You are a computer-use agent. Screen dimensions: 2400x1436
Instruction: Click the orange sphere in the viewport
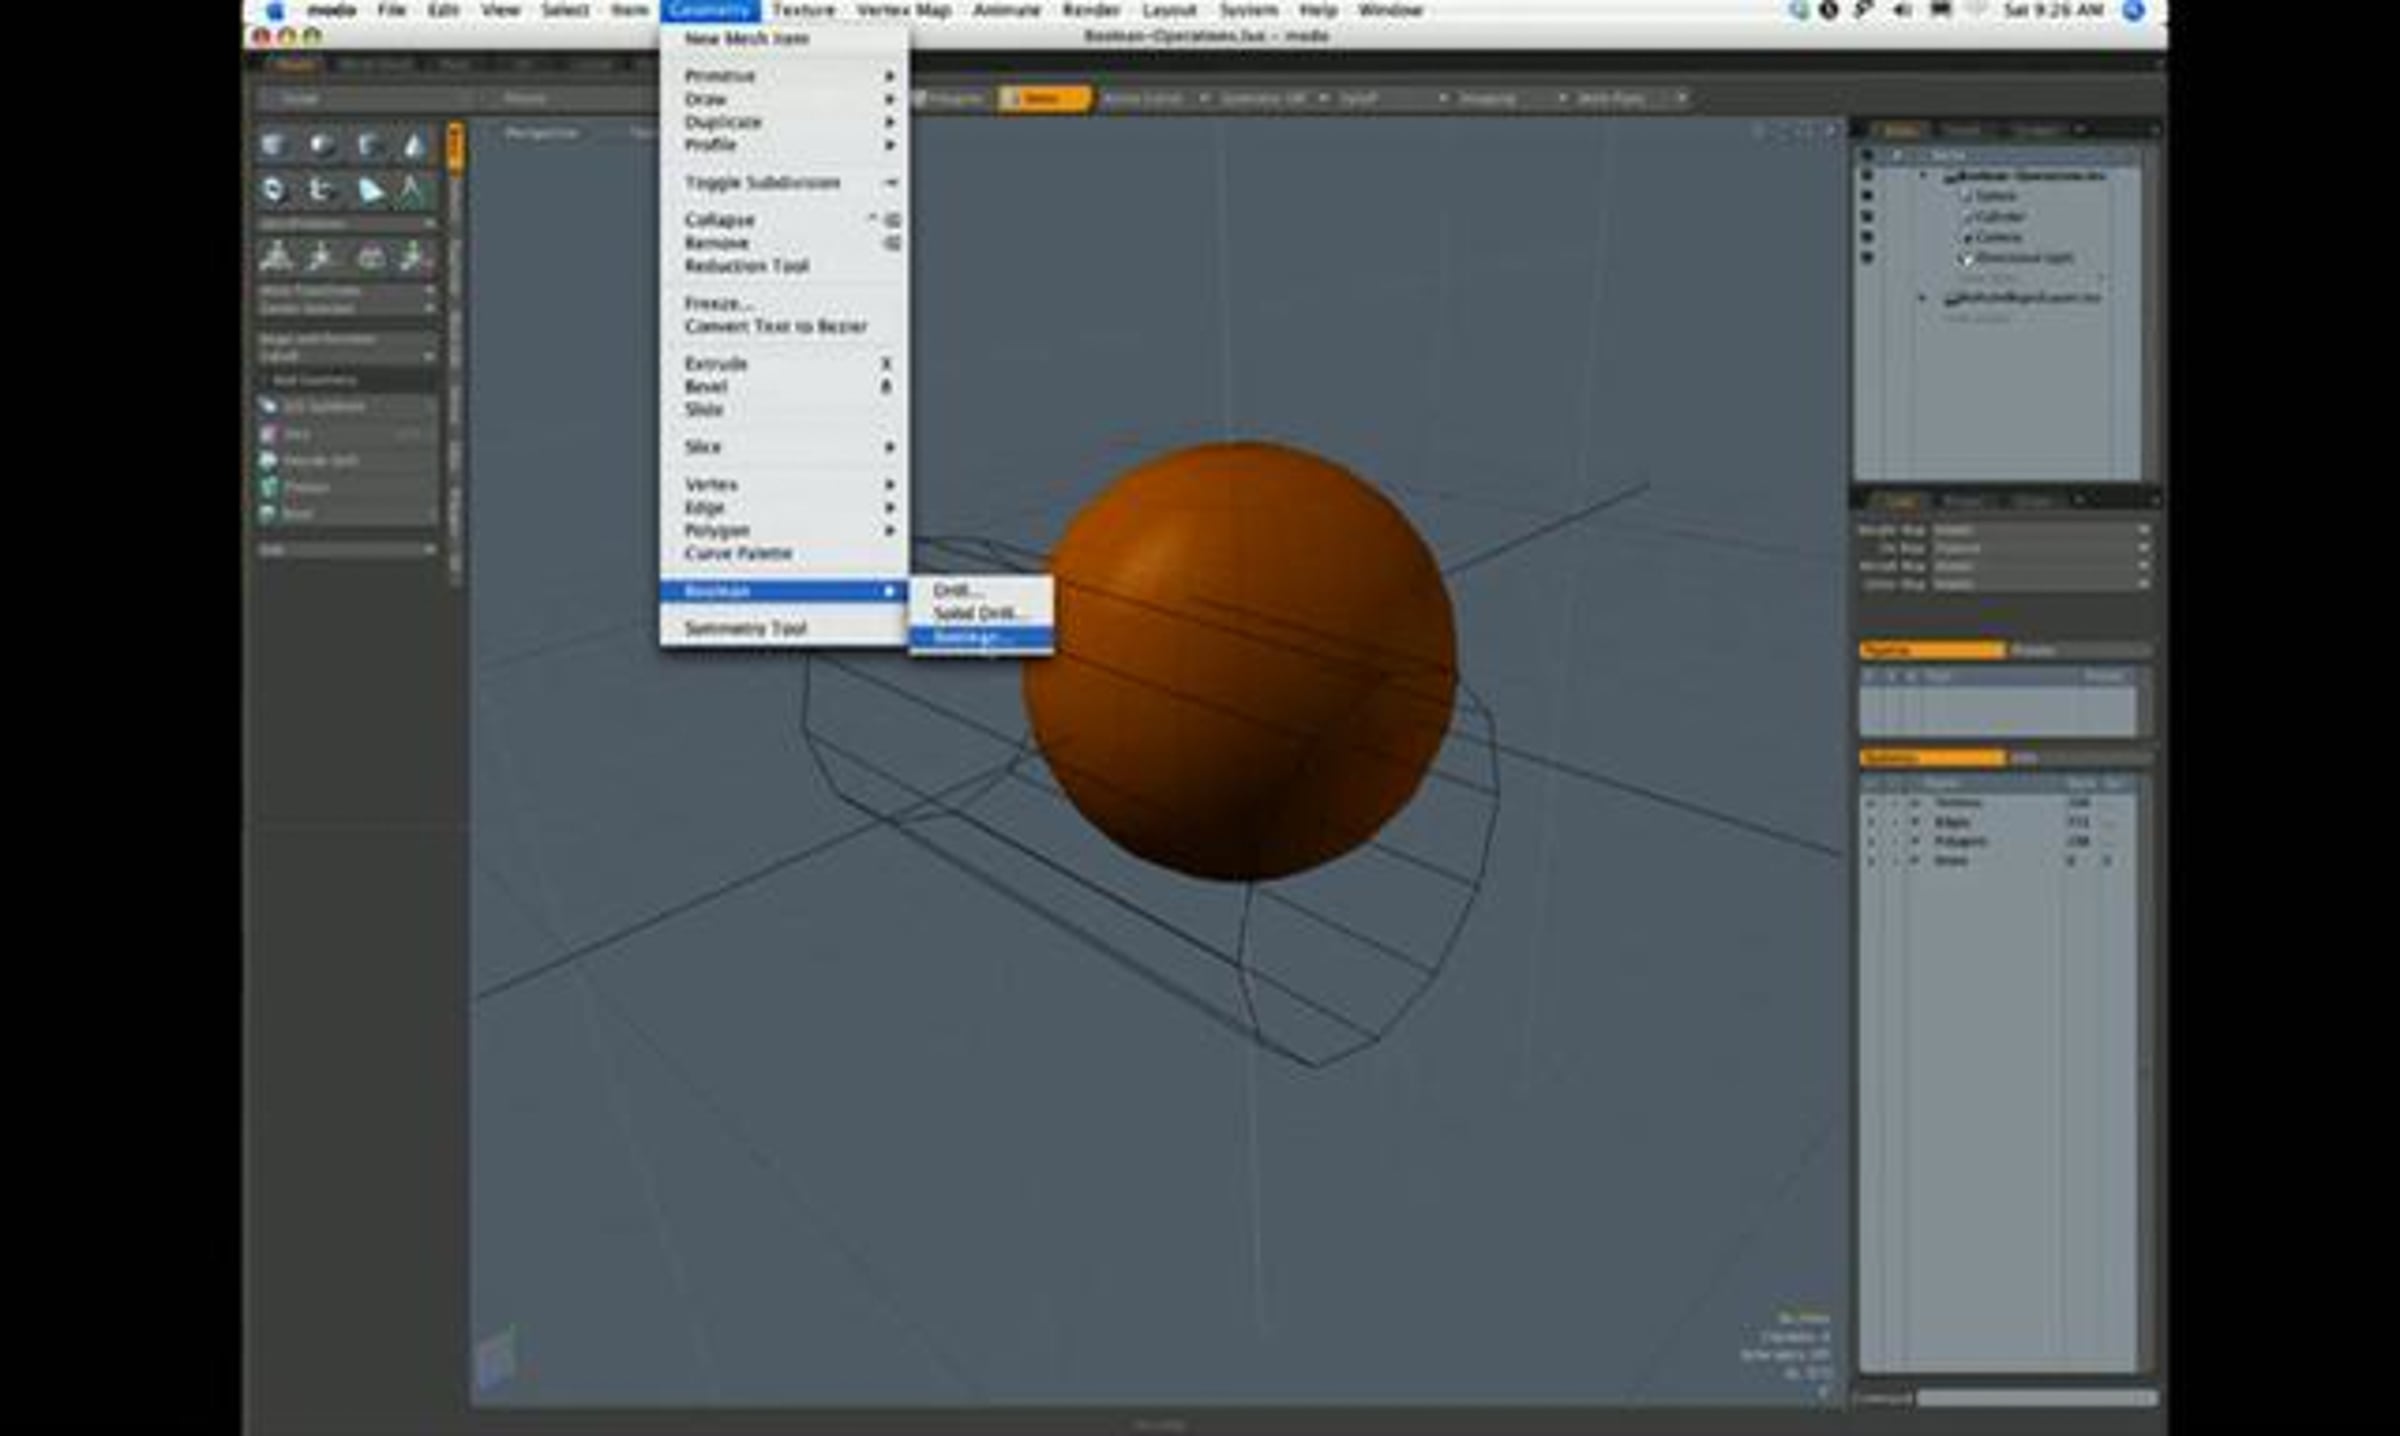[1240, 662]
